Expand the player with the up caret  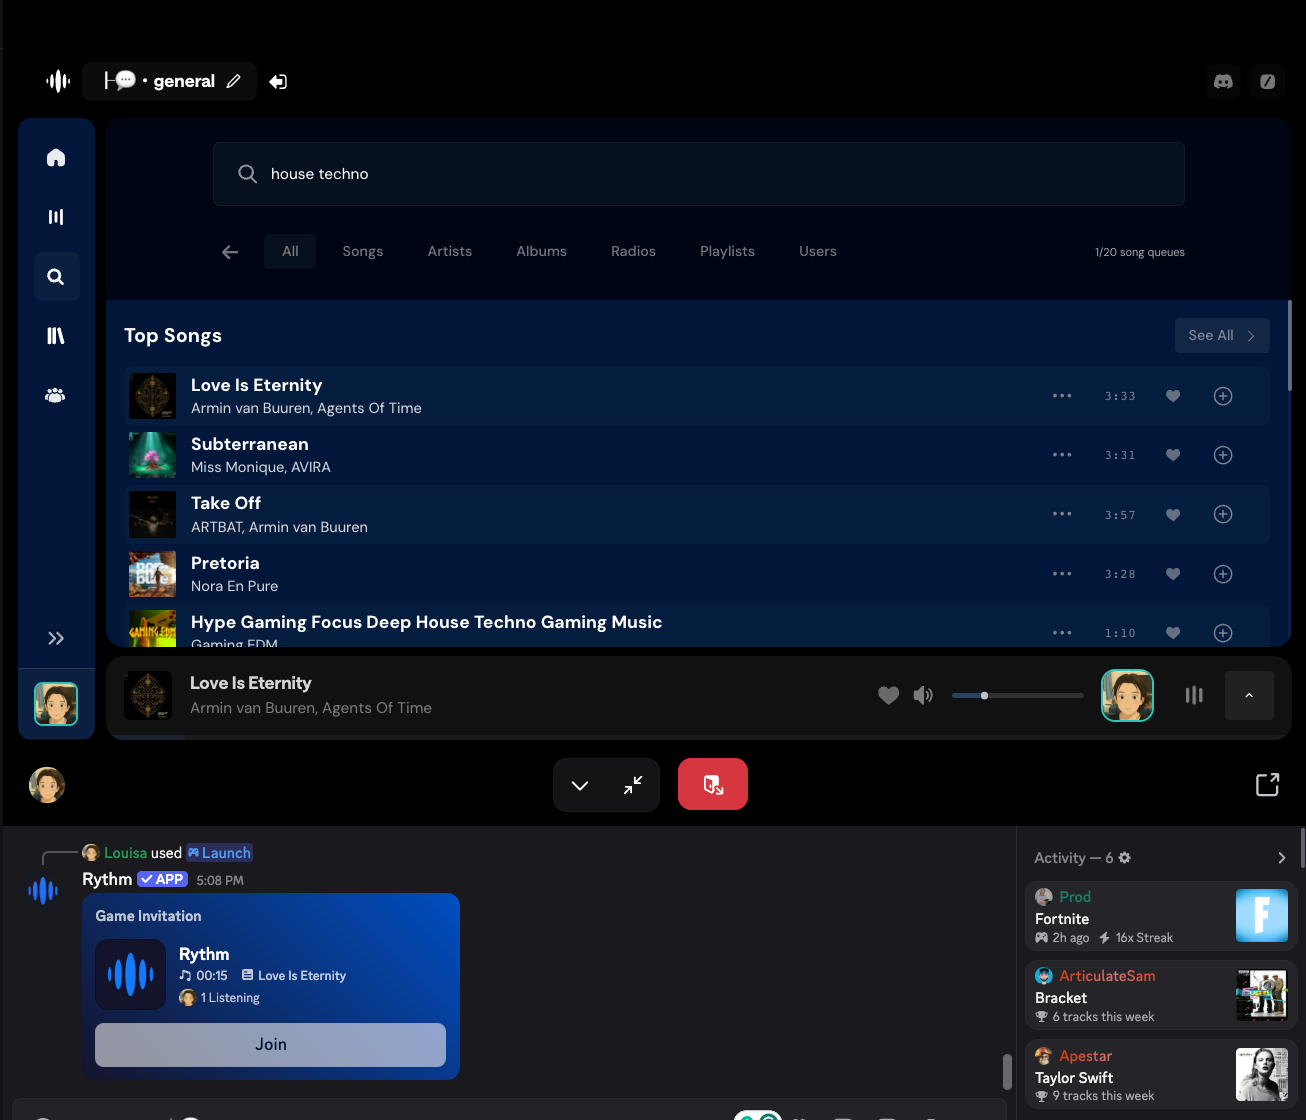click(1249, 695)
